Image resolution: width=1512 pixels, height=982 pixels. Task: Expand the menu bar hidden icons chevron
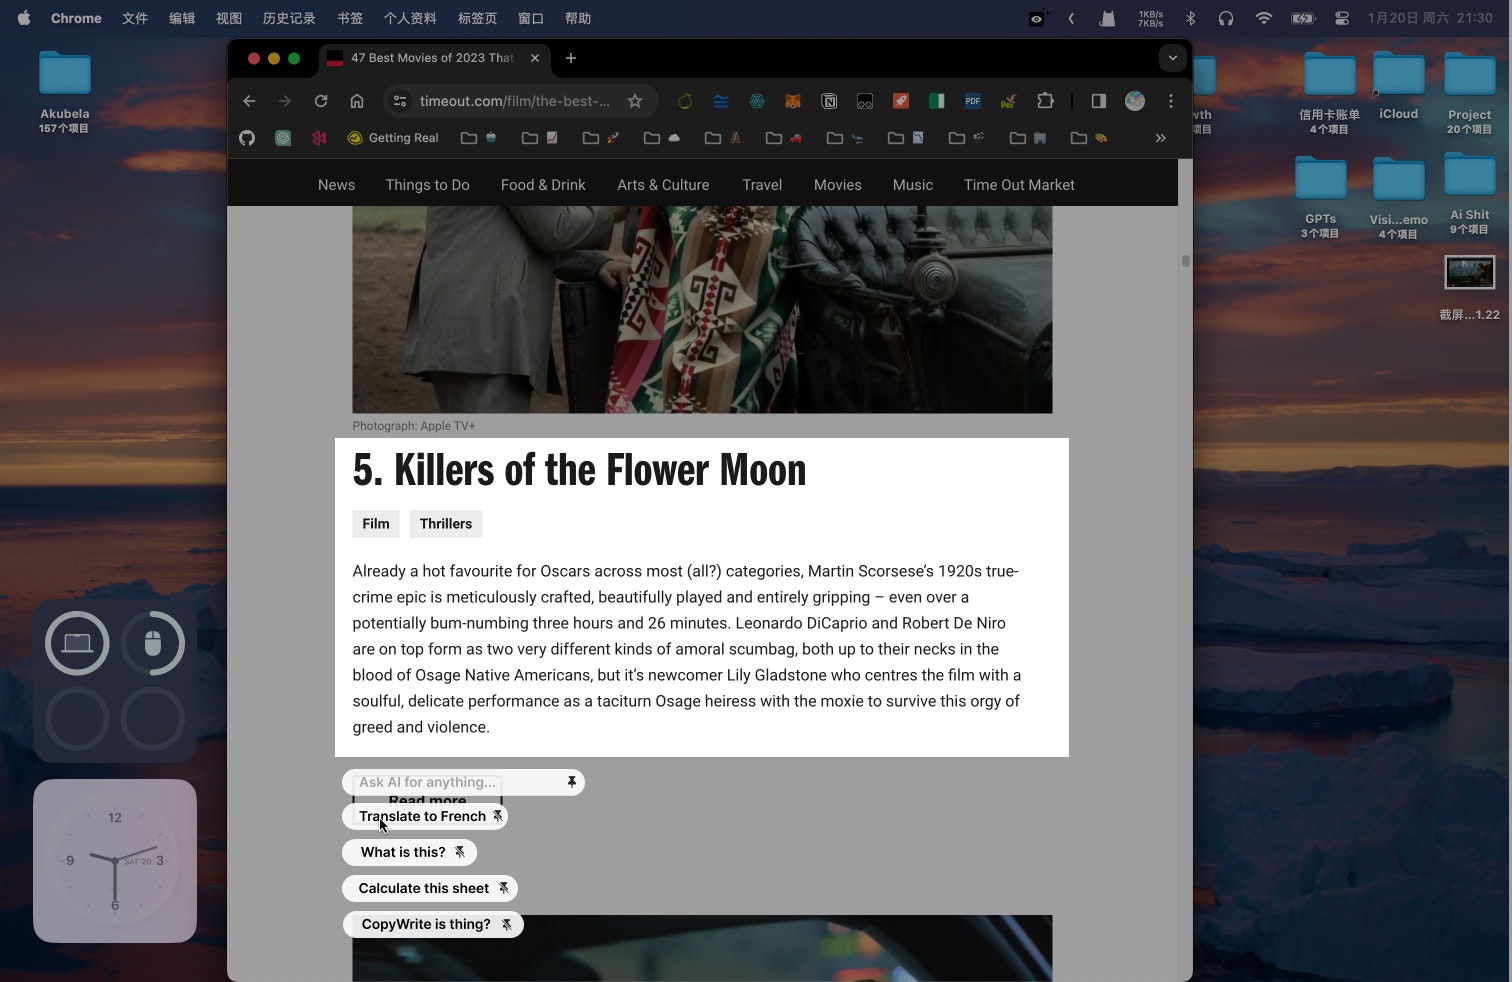coord(1071,18)
